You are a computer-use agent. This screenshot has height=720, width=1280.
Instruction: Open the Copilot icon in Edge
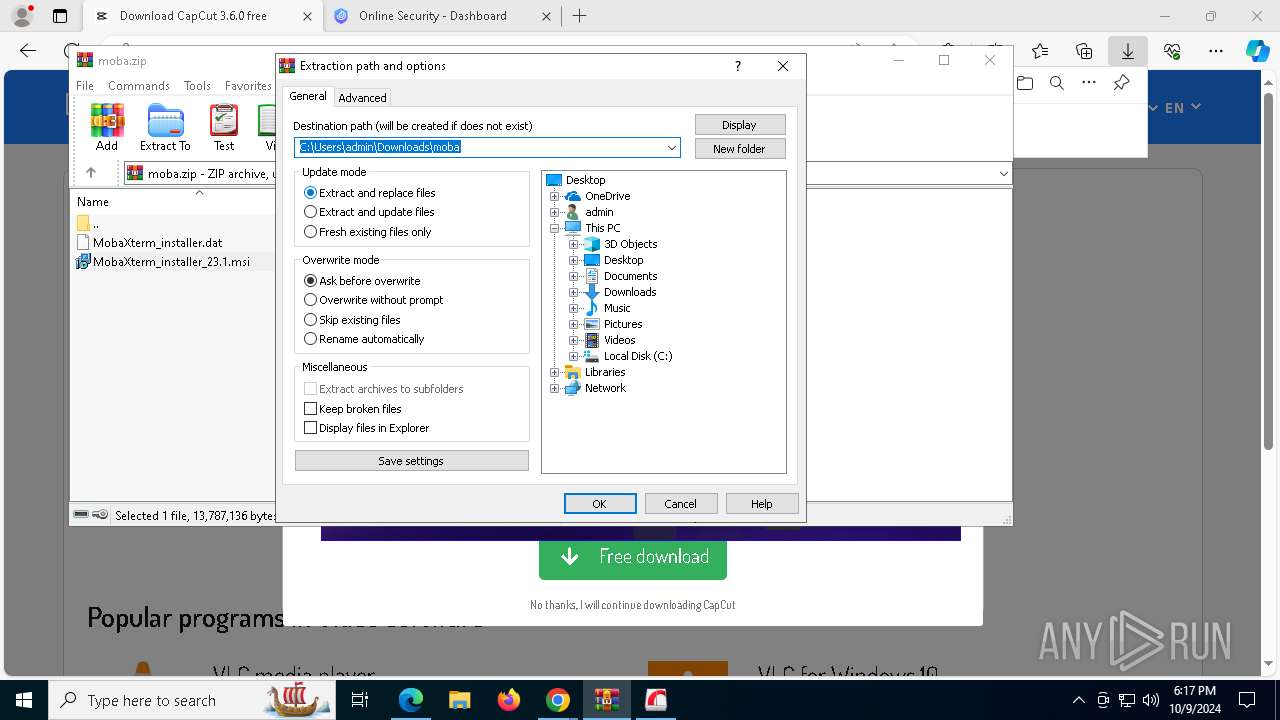click(1257, 51)
